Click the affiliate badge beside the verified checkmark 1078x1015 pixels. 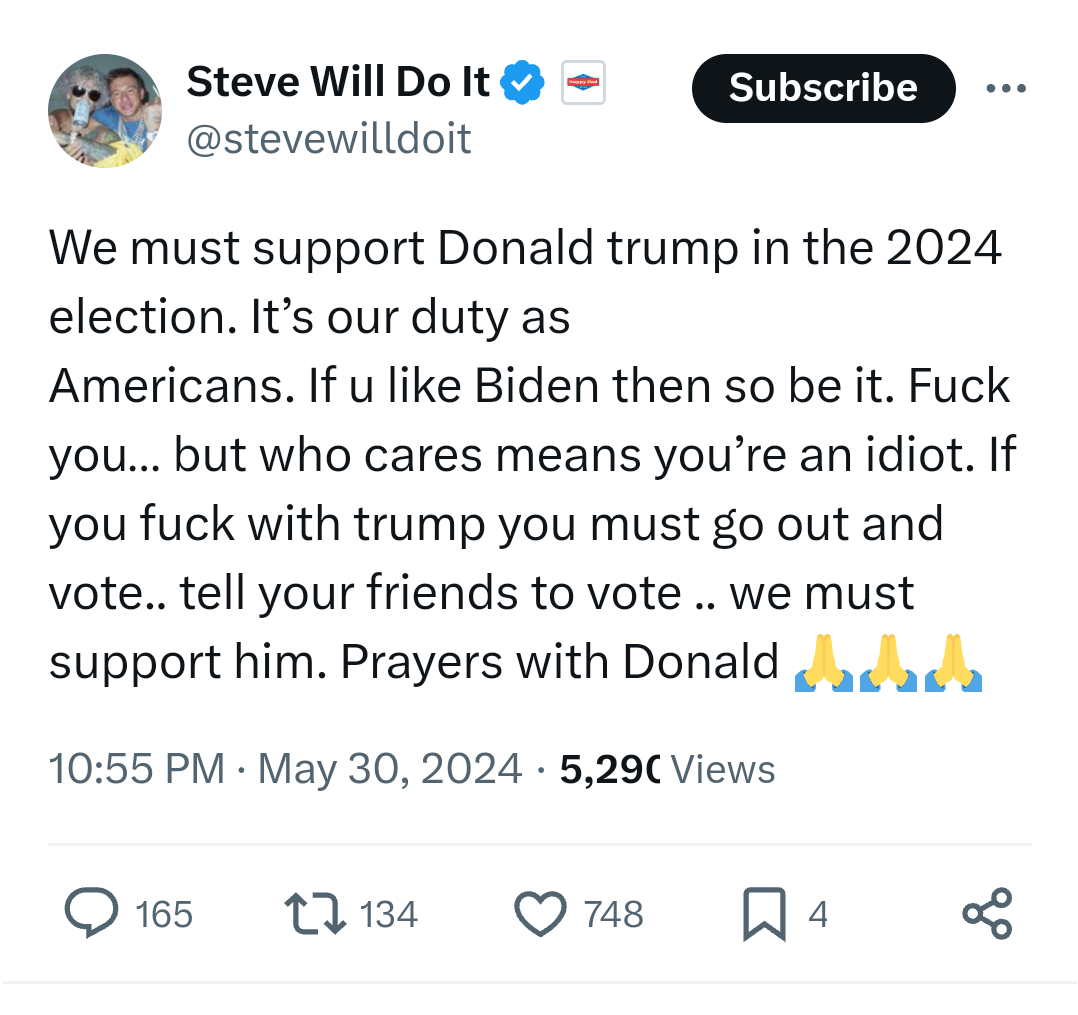[583, 84]
